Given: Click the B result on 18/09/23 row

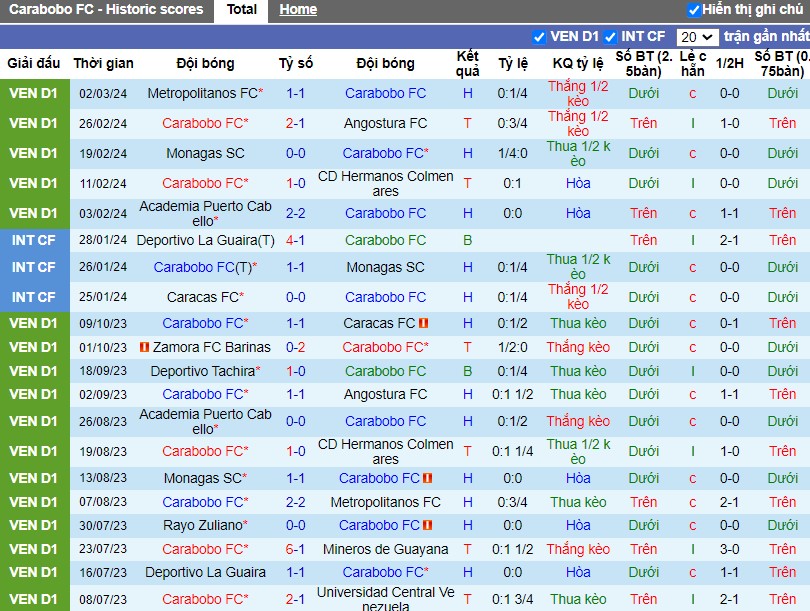Looking at the screenshot, I should click(x=468, y=371).
